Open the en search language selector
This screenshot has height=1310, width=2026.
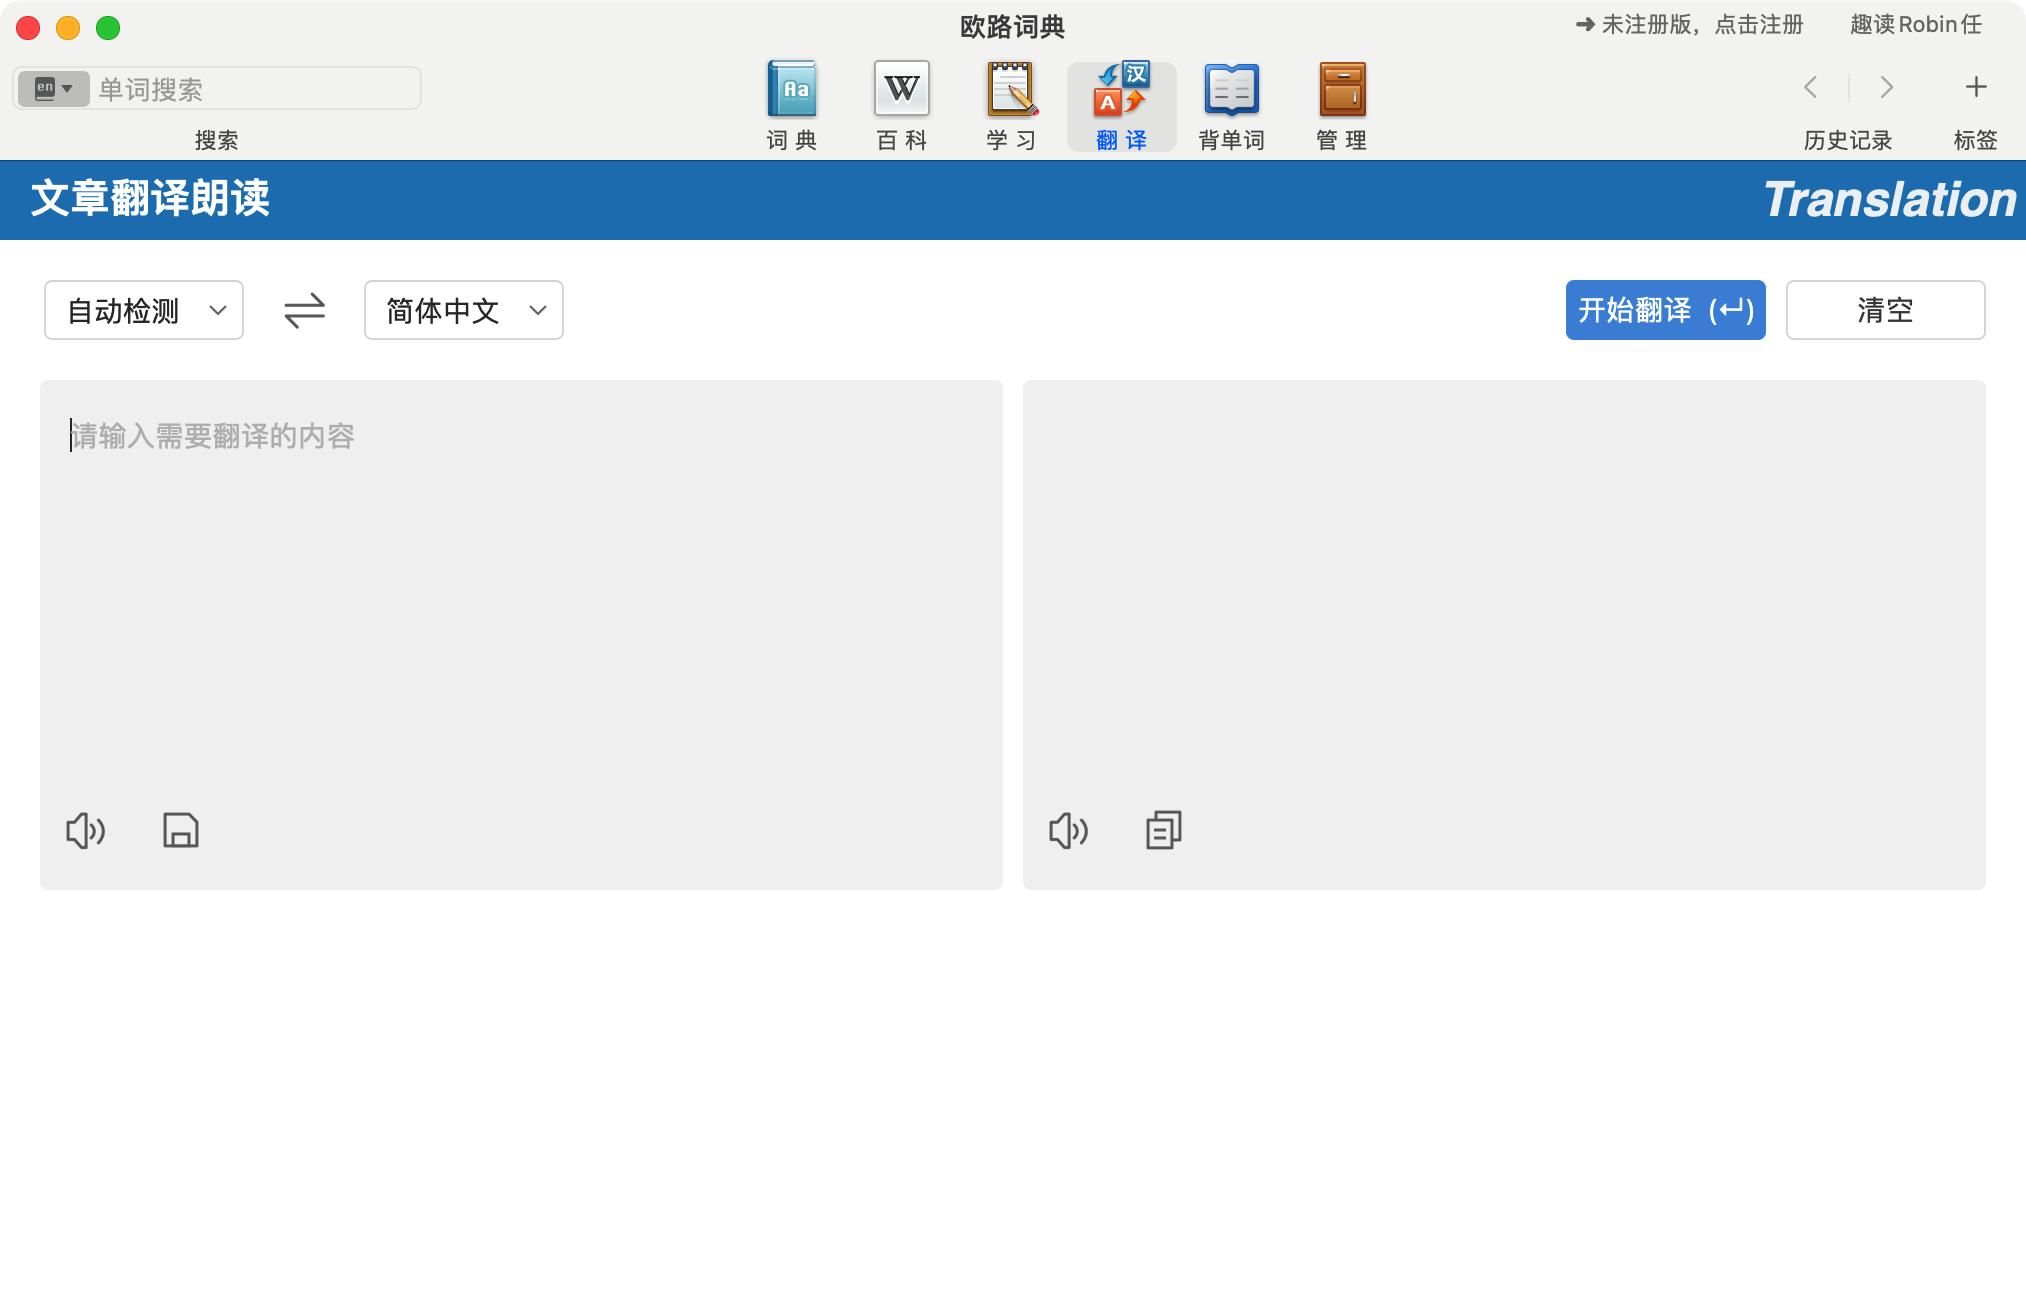pos(54,89)
